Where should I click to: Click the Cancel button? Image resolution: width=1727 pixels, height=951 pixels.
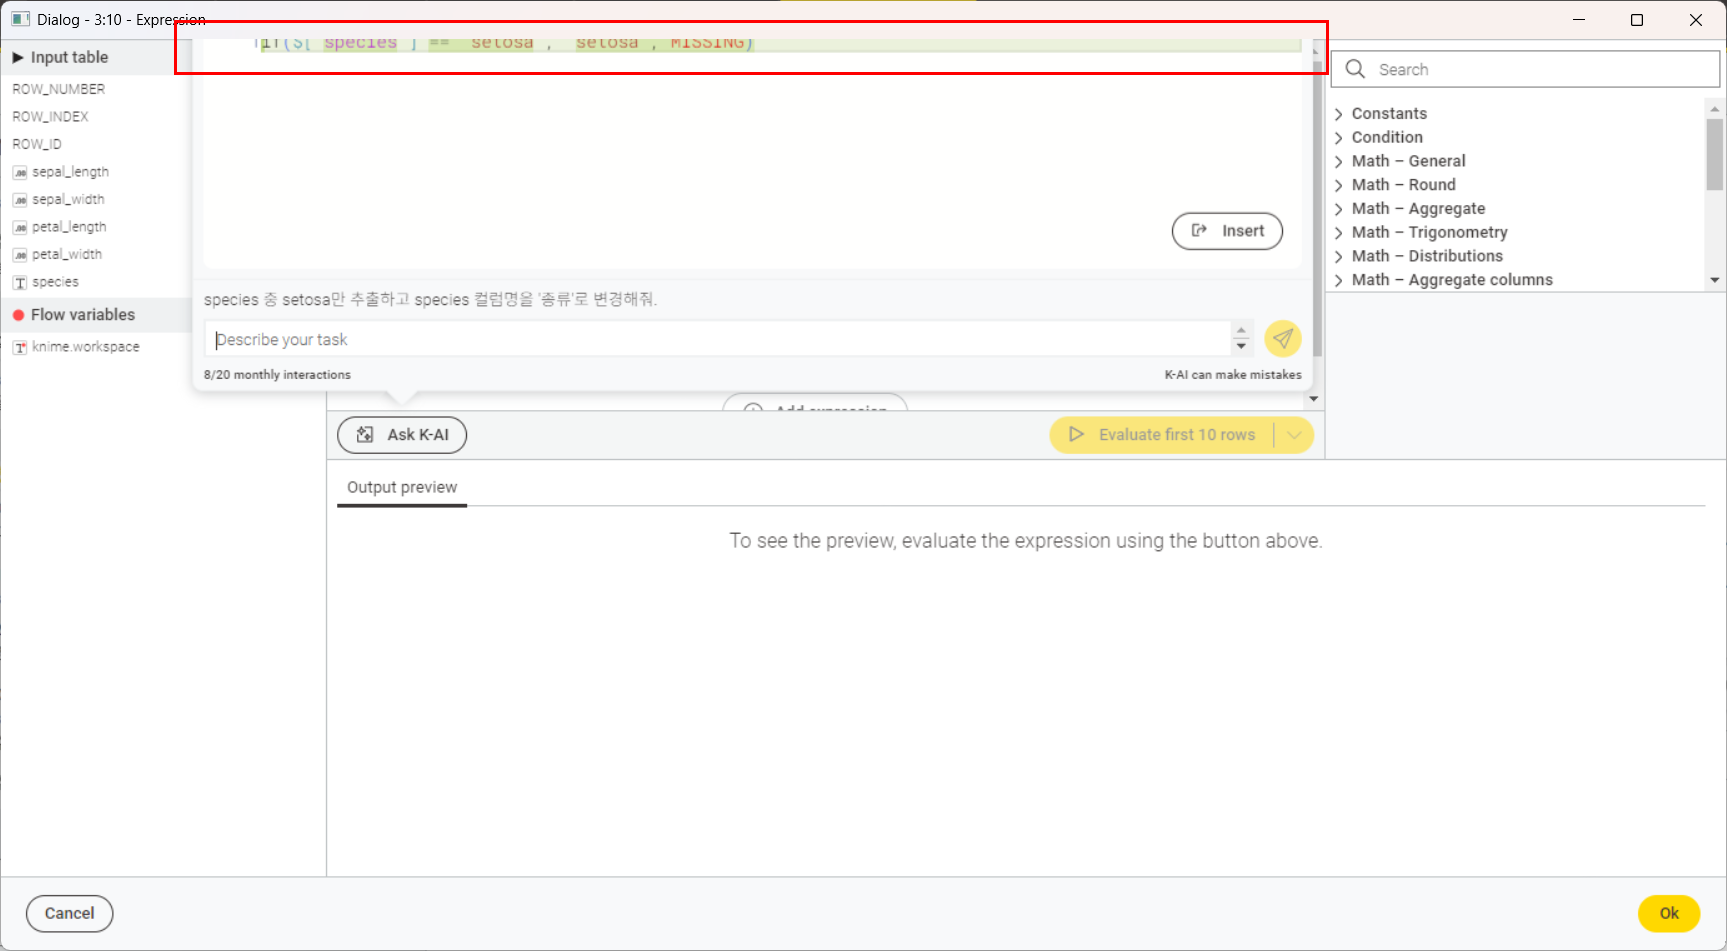pyautogui.click(x=69, y=913)
